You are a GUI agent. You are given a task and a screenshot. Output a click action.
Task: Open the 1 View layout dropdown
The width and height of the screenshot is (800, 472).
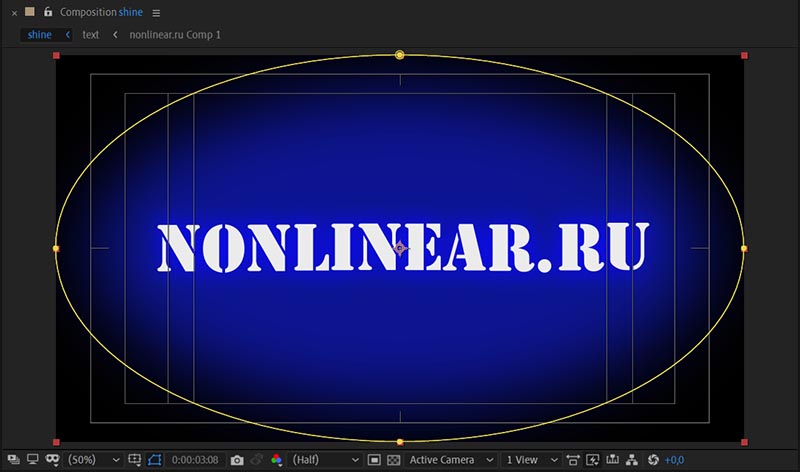click(x=532, y=460)
